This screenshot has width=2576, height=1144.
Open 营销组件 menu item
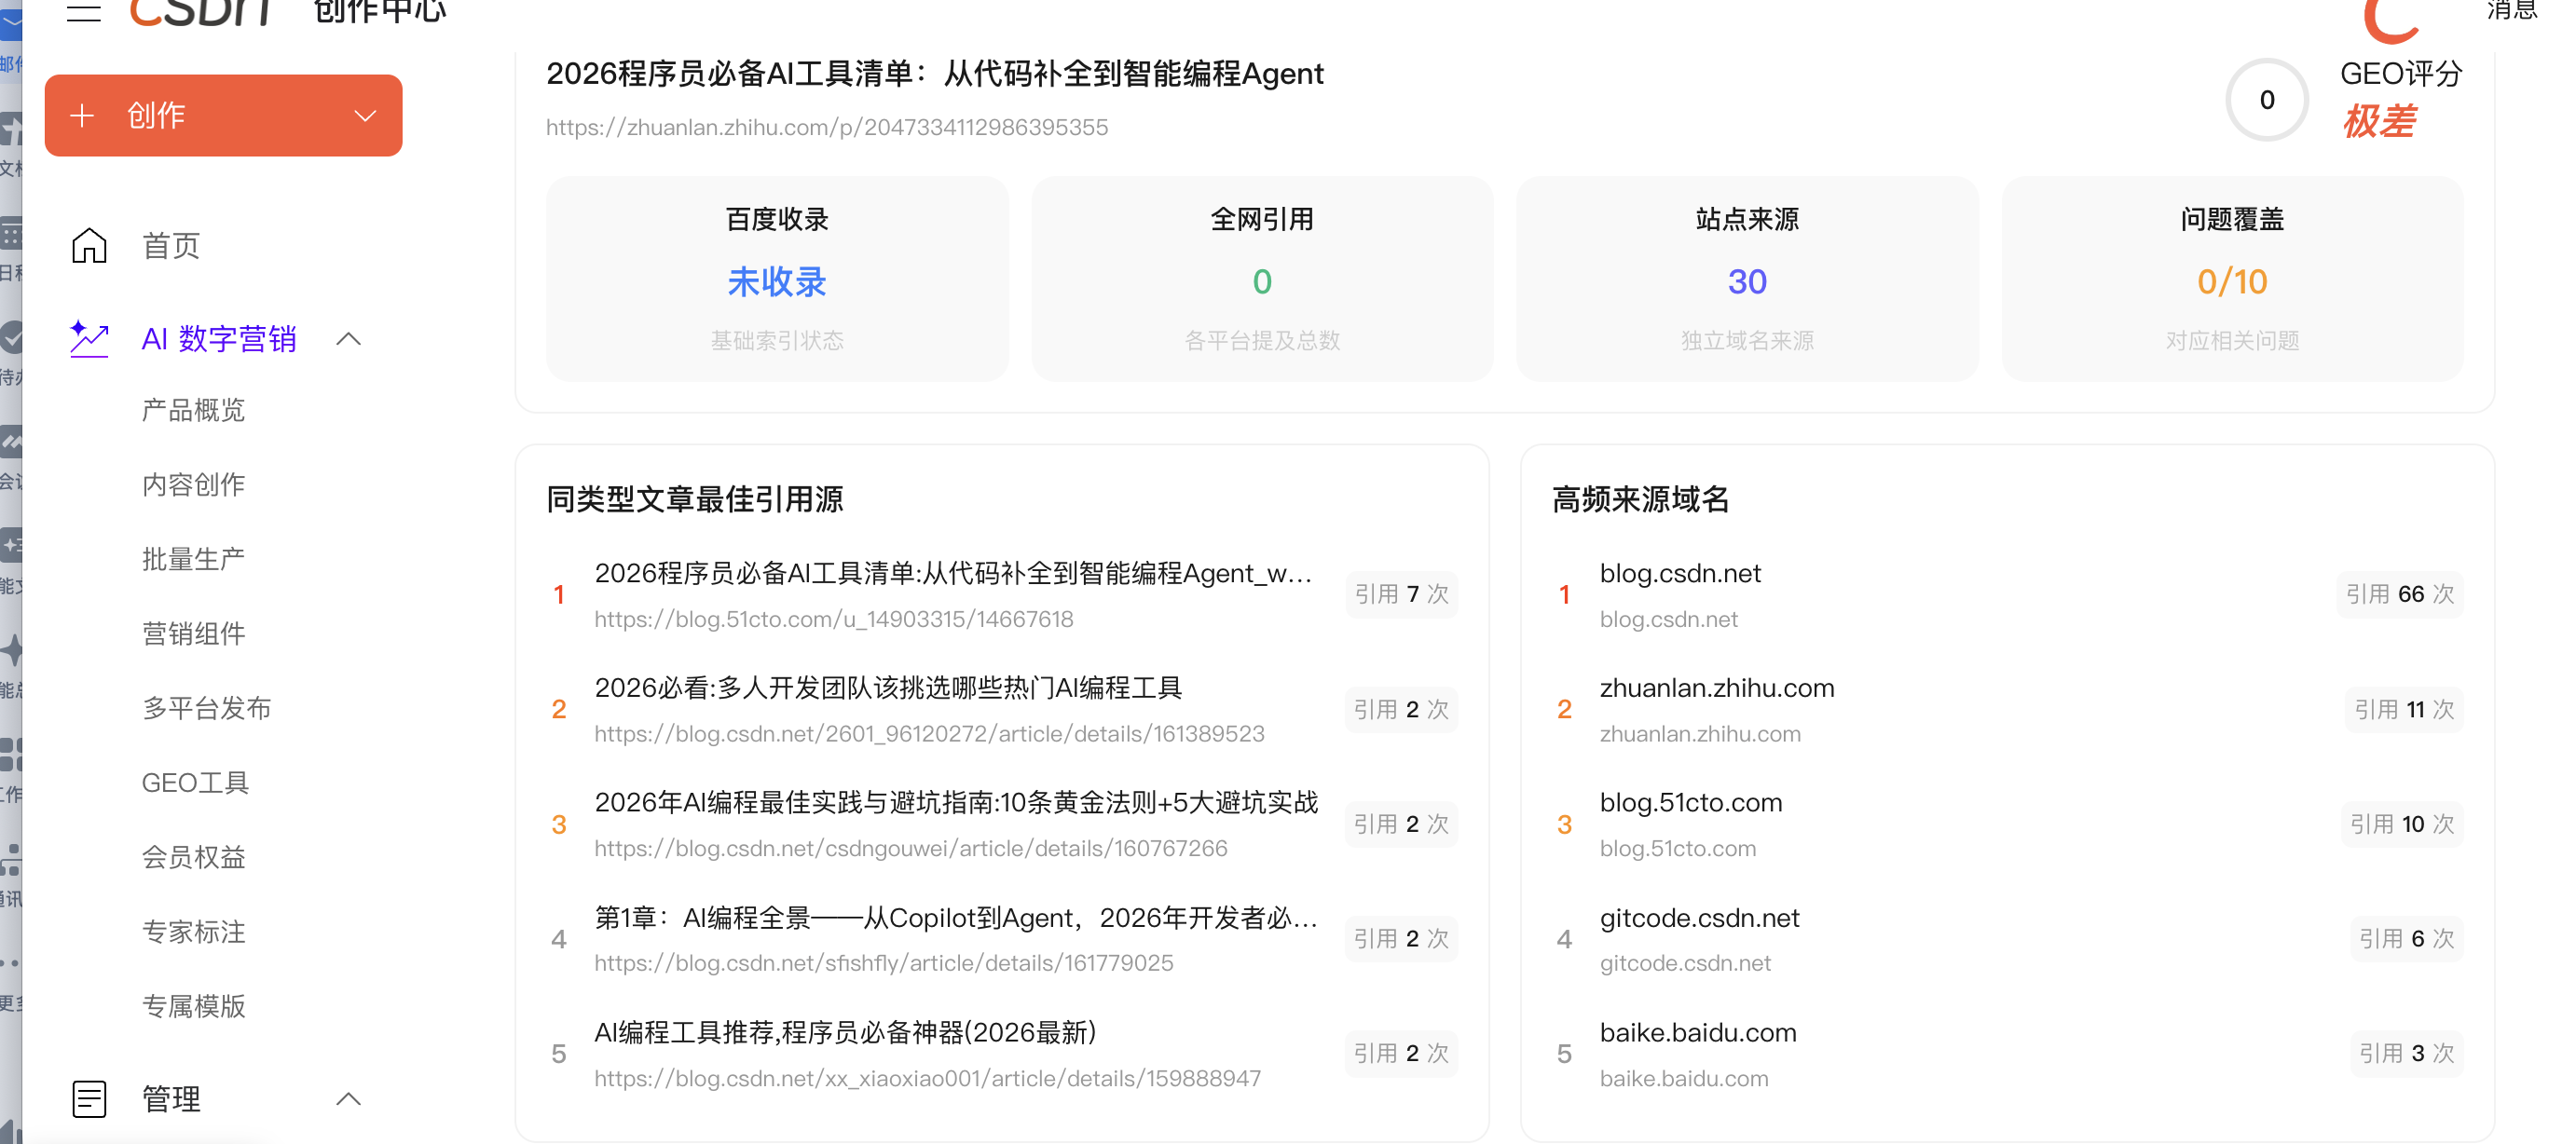click(x=194, y=633)
